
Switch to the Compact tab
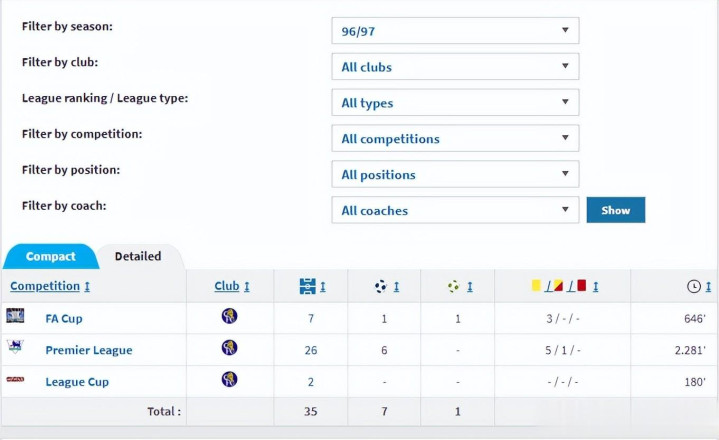(50, 257)
